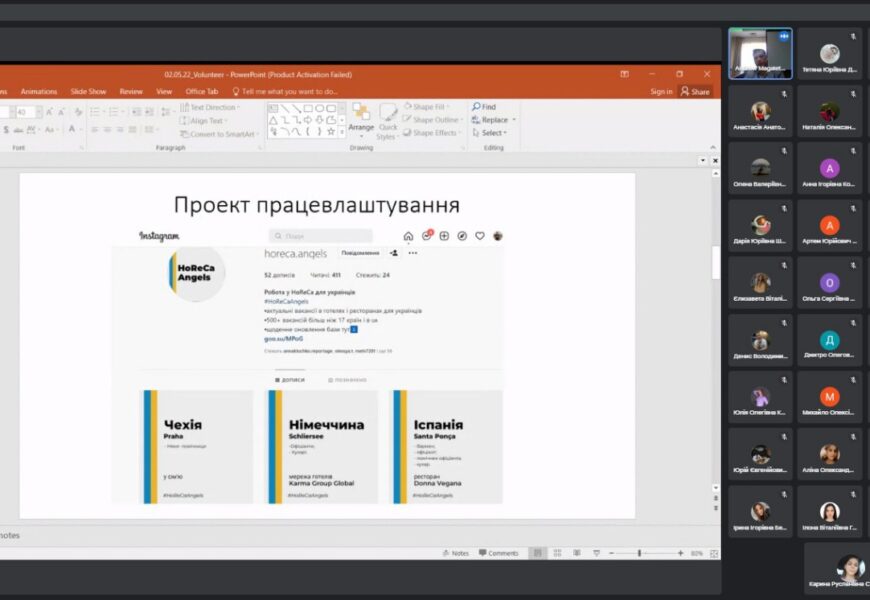Start slide show from status bar icon
Image resolution: width=870 pixels, height=600 pixels.
[597, 553]
